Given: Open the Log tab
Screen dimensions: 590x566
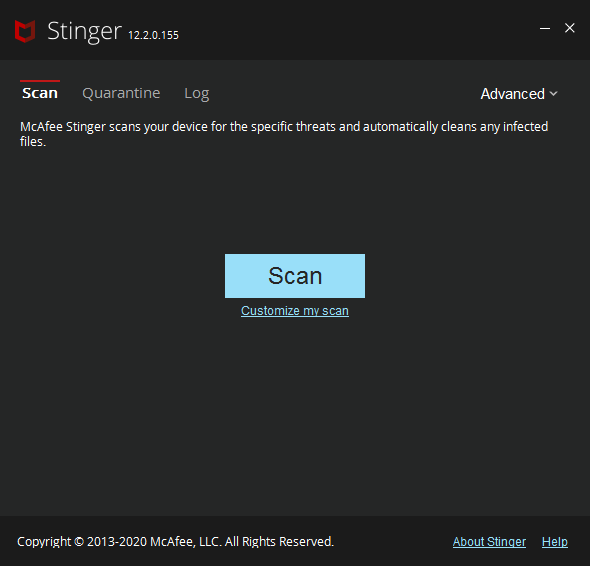Looking at the screenshot, I should click(x=197, y=94).
